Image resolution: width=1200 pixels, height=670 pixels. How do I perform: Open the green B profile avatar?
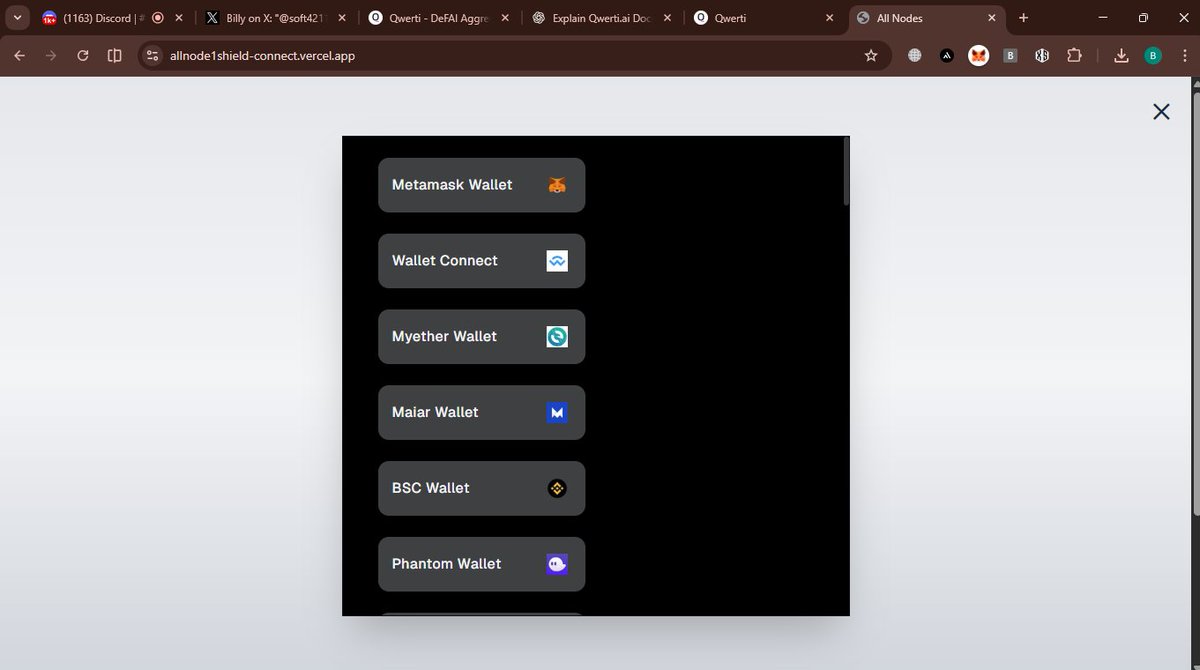pyautogui.click(x=1153, y=56)
